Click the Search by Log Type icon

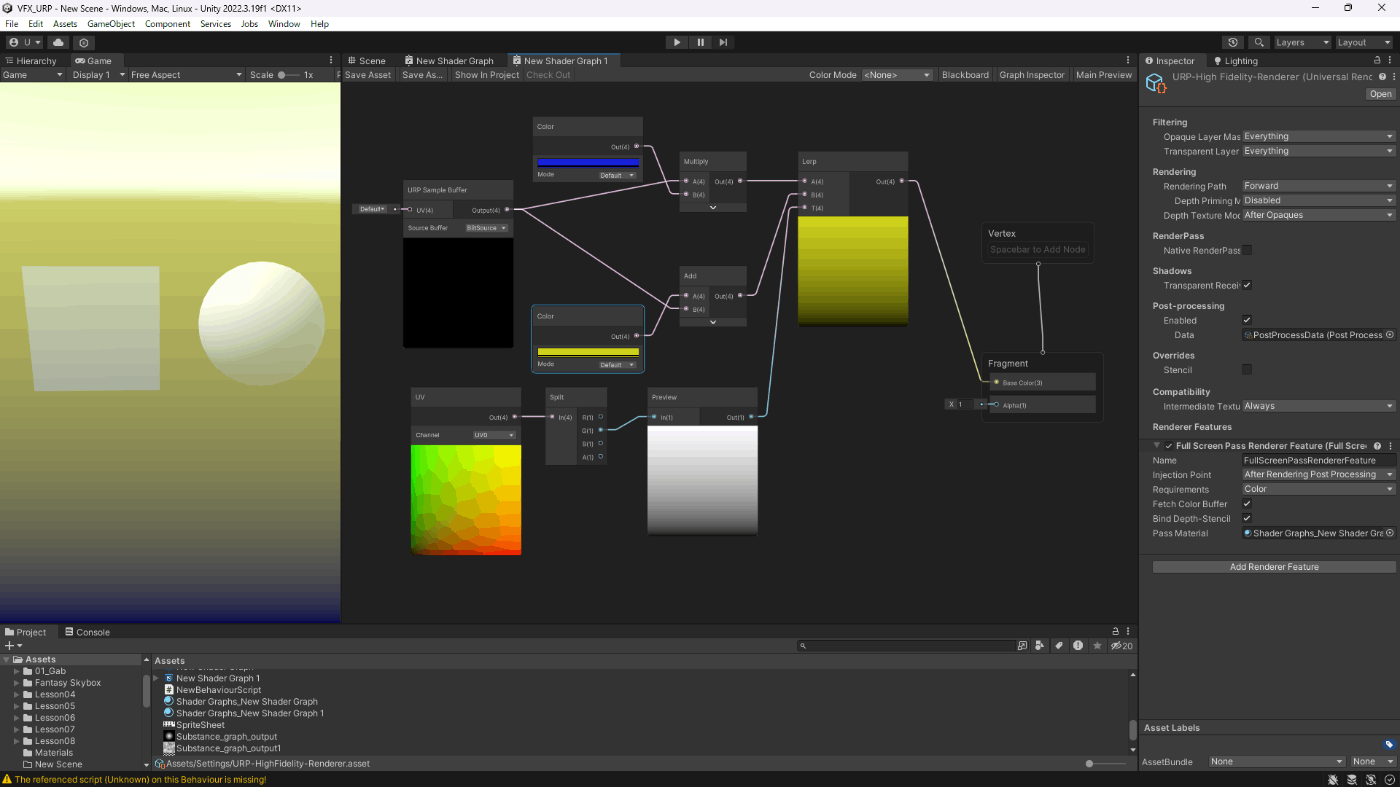tap(1078, 646)
